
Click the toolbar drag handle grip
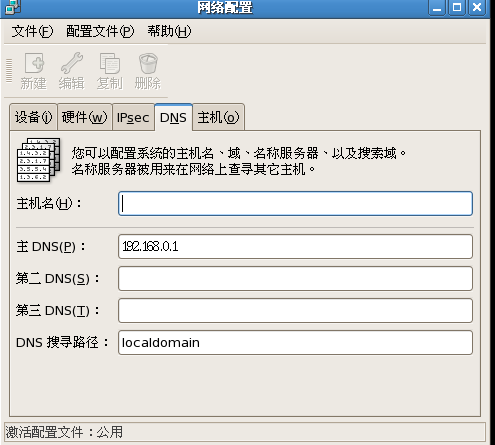click(x=9, y=71)
